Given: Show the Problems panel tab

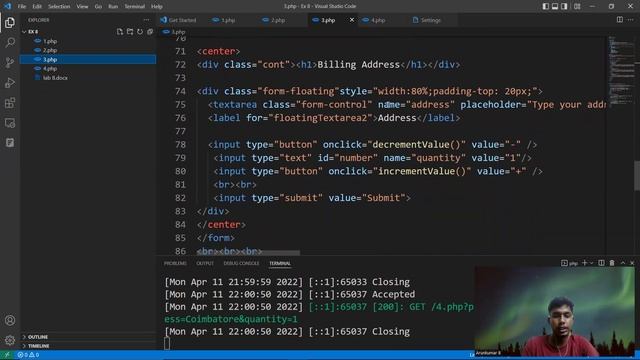Looking at the screenshot, I should pos(175,263).
